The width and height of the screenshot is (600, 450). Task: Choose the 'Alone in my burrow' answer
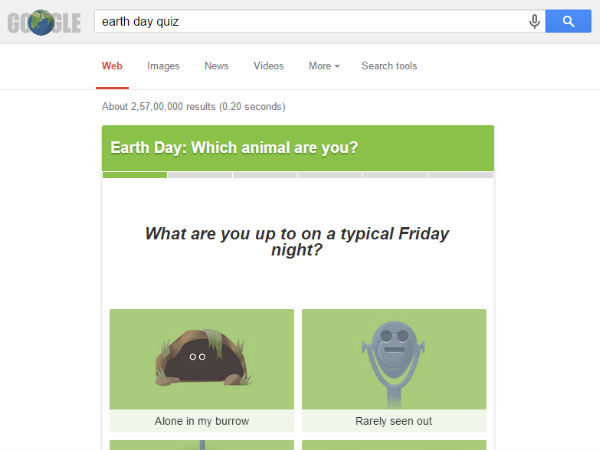[x=201, y=421]
